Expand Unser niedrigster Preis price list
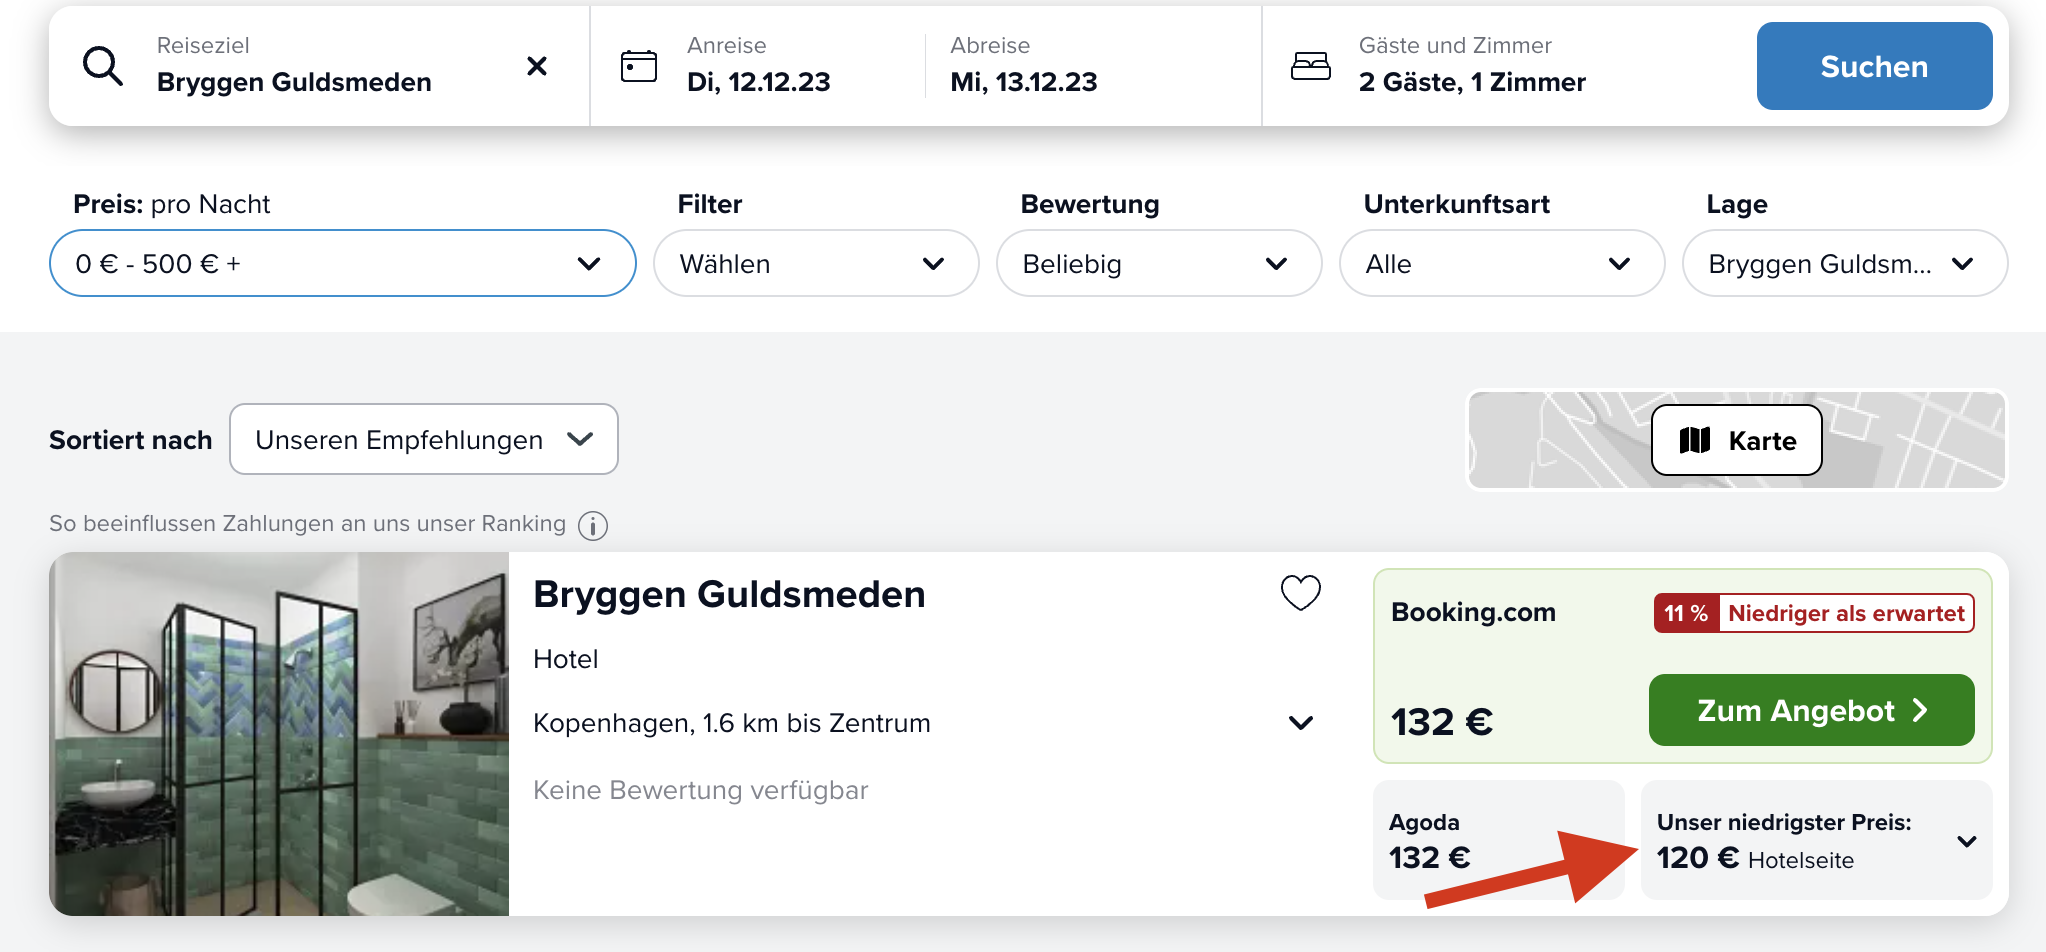Viewport: 2046px width, 952px height. [1817, 840]
